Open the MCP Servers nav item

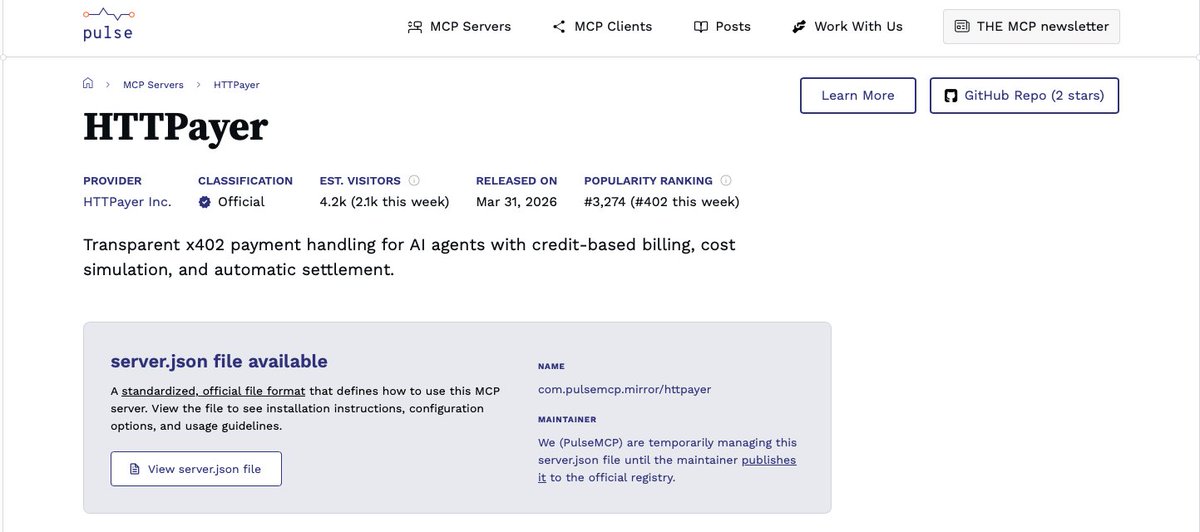click(459, 26)
